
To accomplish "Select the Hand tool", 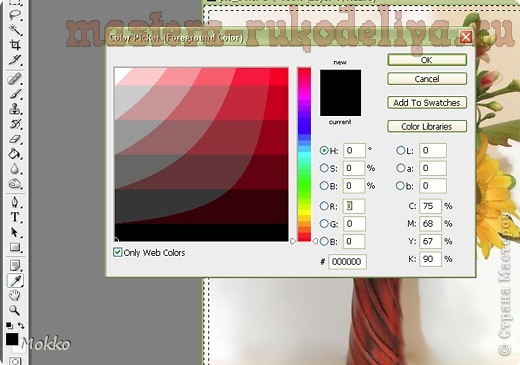I will point(15,295).
